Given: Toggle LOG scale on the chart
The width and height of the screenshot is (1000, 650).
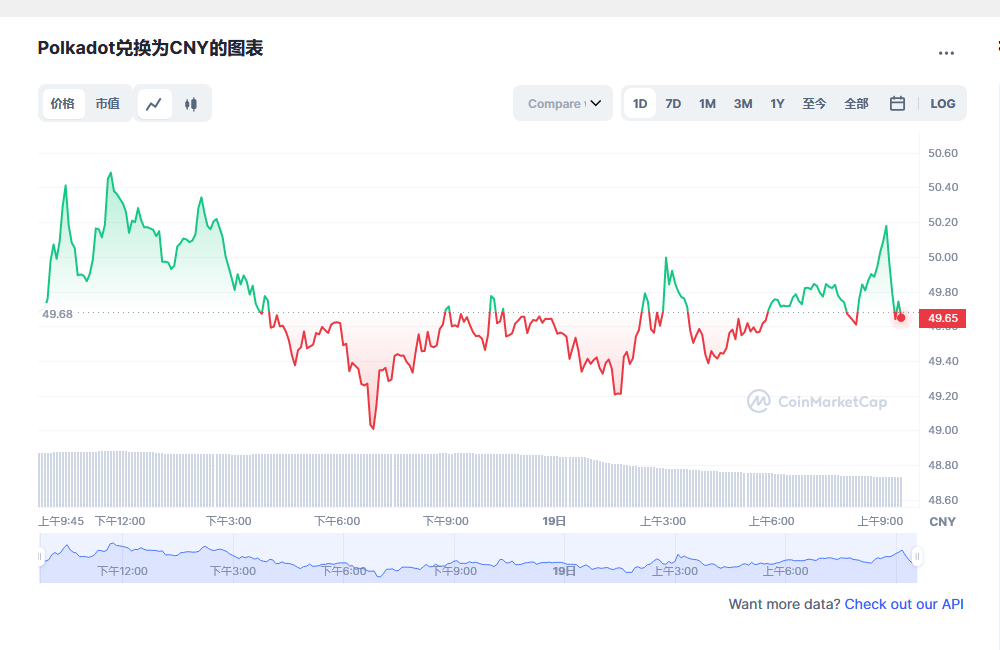Looking at the screenshot, I should tap(943, 103).
